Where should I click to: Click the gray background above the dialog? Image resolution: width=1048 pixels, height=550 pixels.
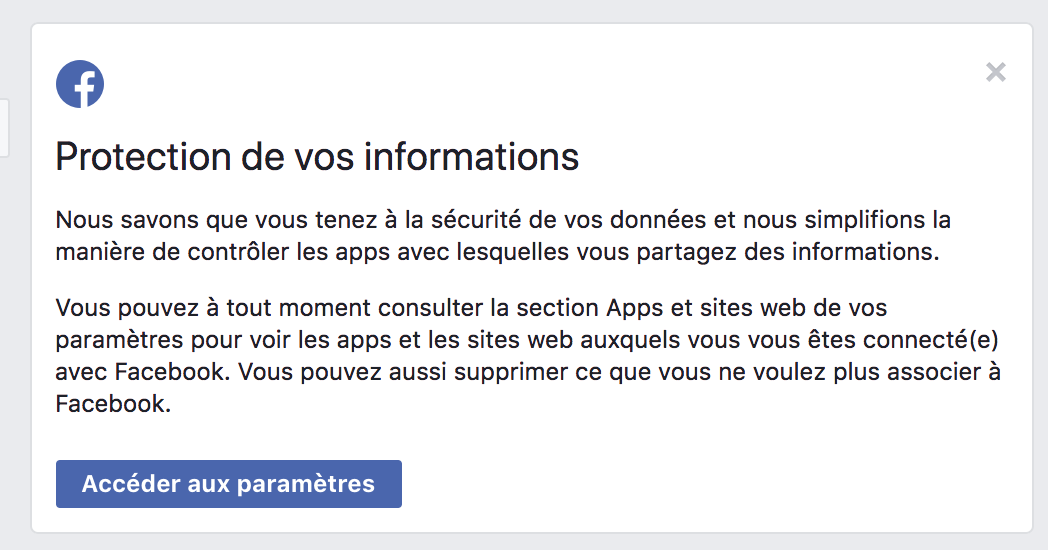pos(524,10)
